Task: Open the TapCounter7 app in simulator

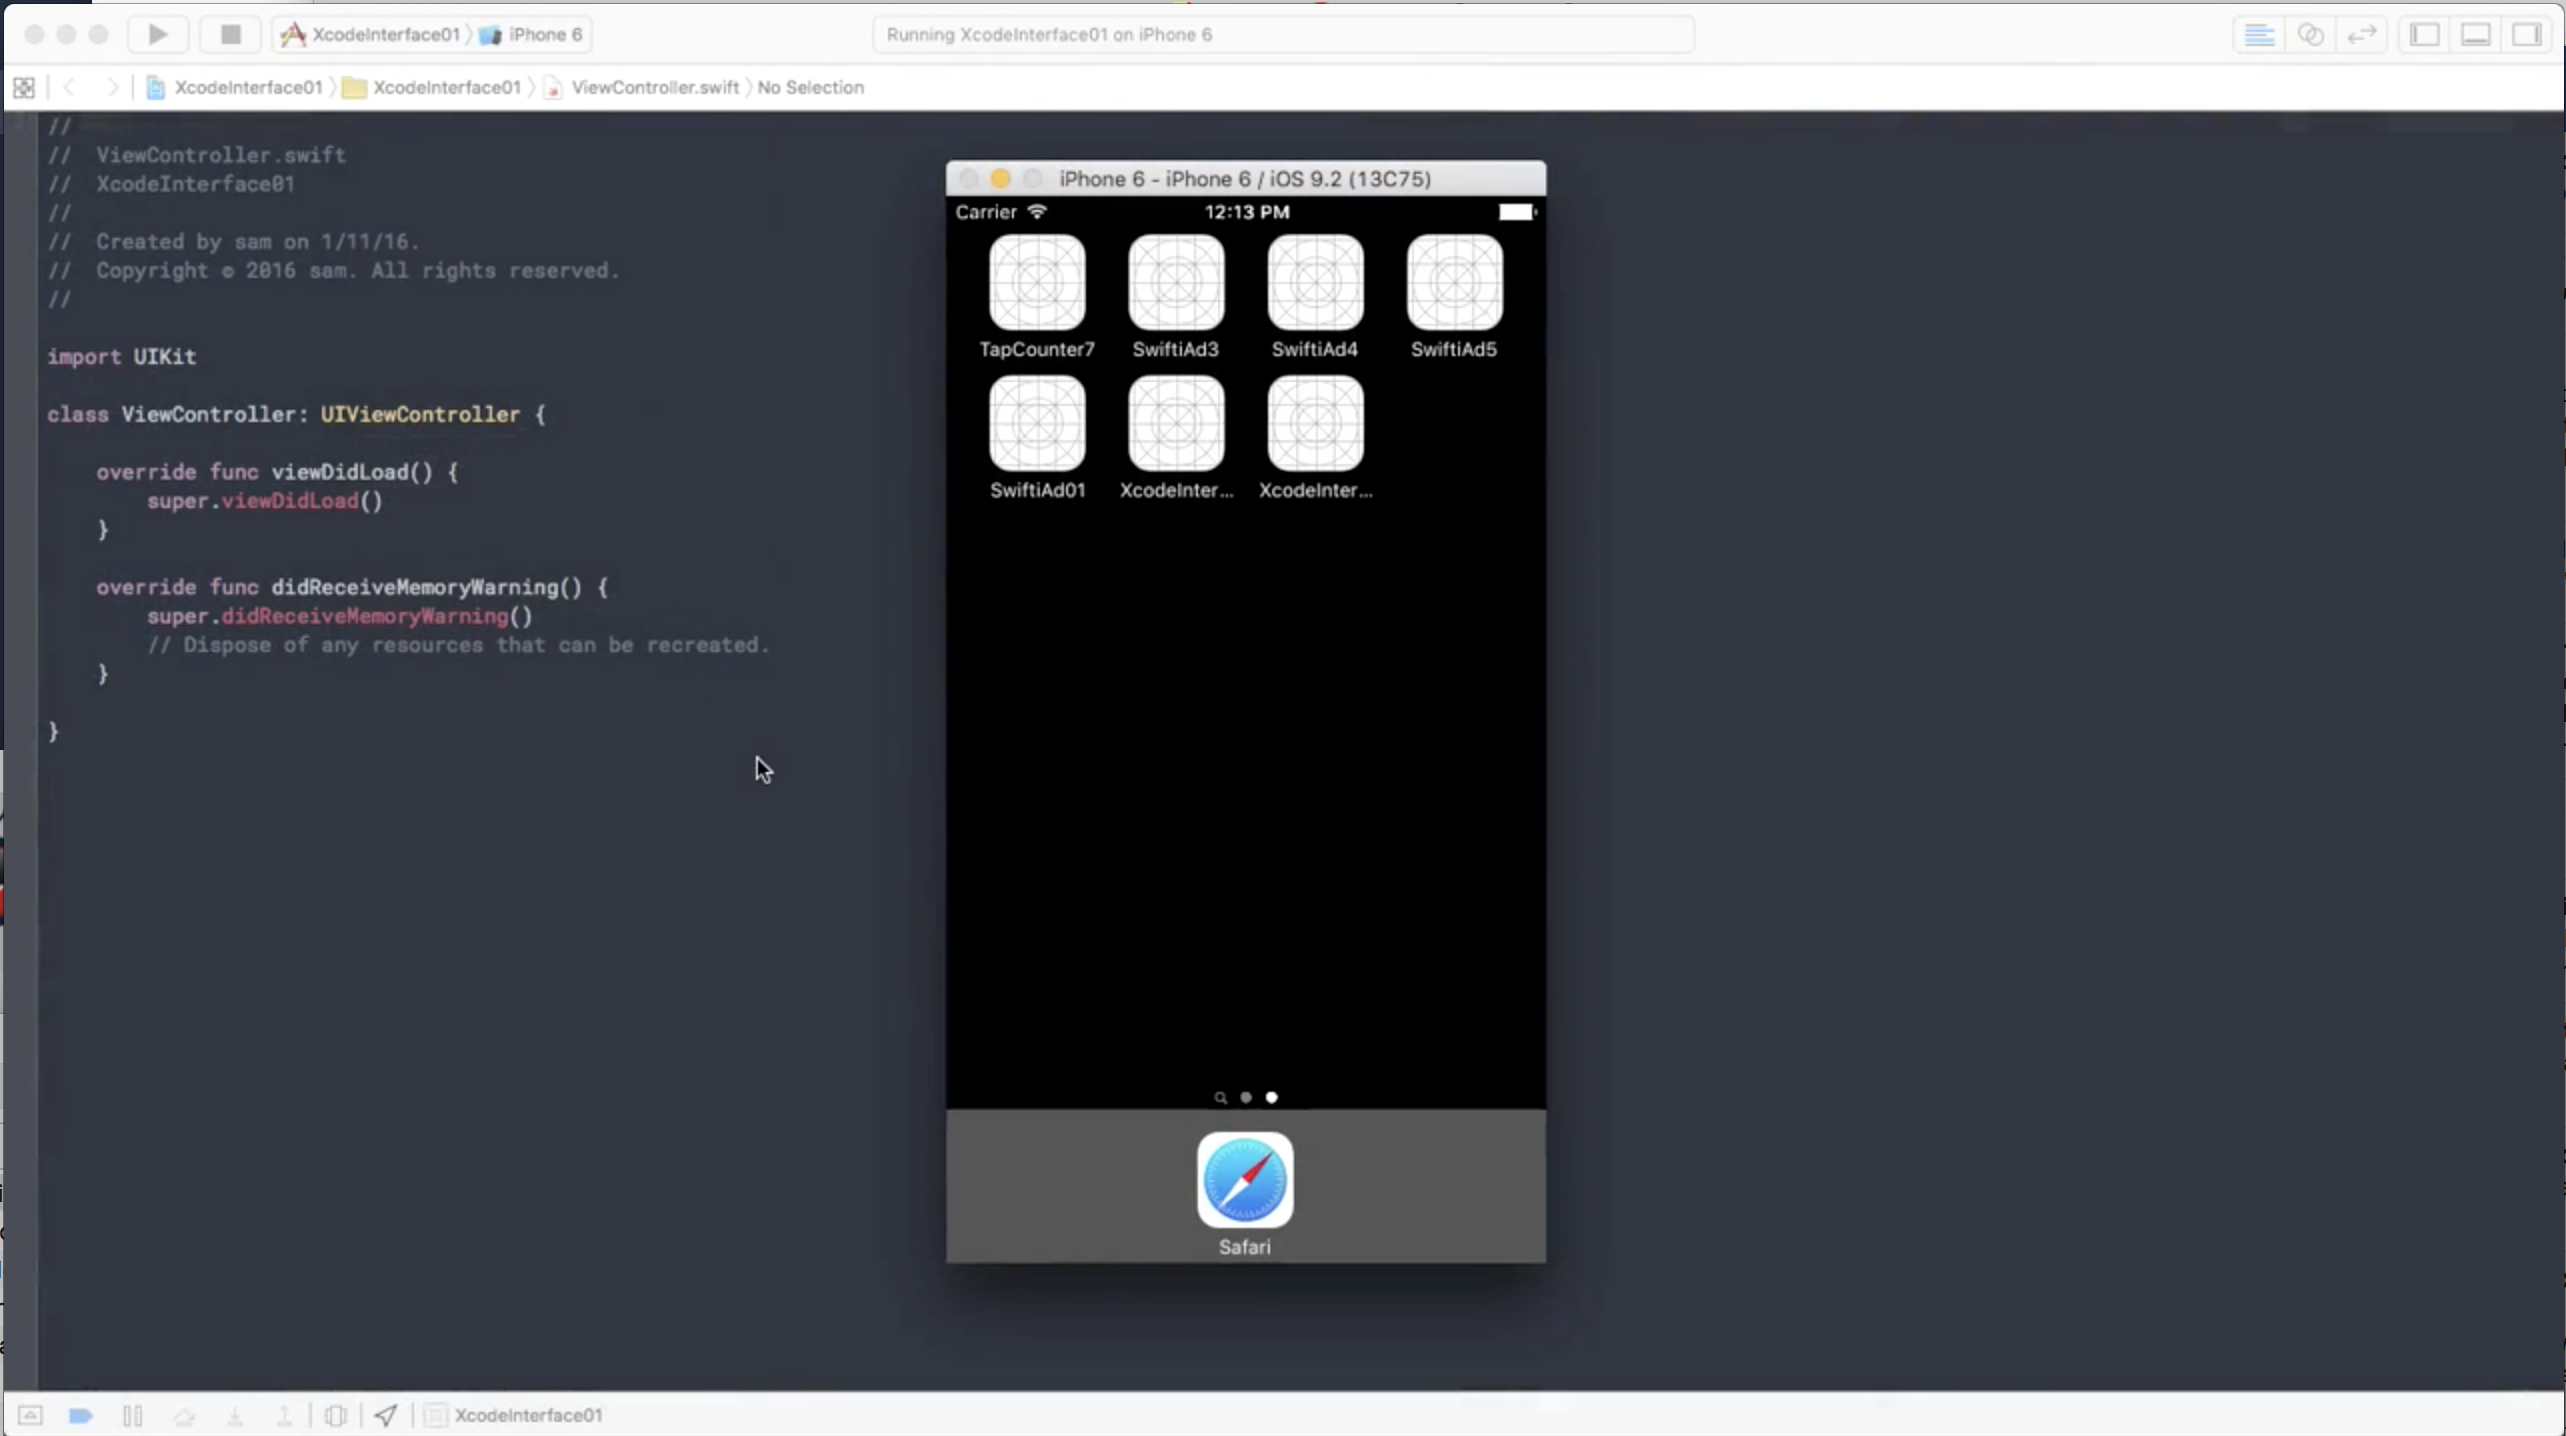Action: pyautogui.click(x=1036, y=283)
